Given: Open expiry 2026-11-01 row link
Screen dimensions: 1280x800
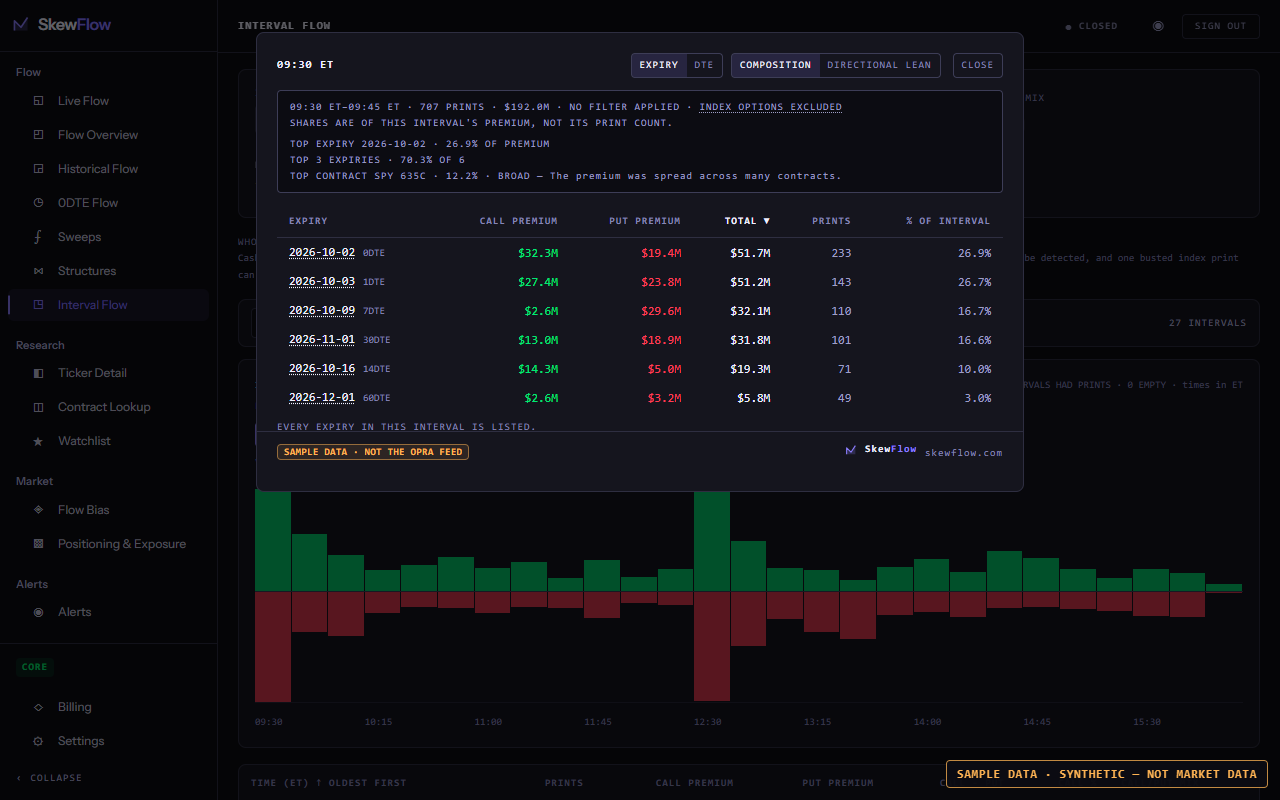Looking at the screenshot, I should coord(322,340).
